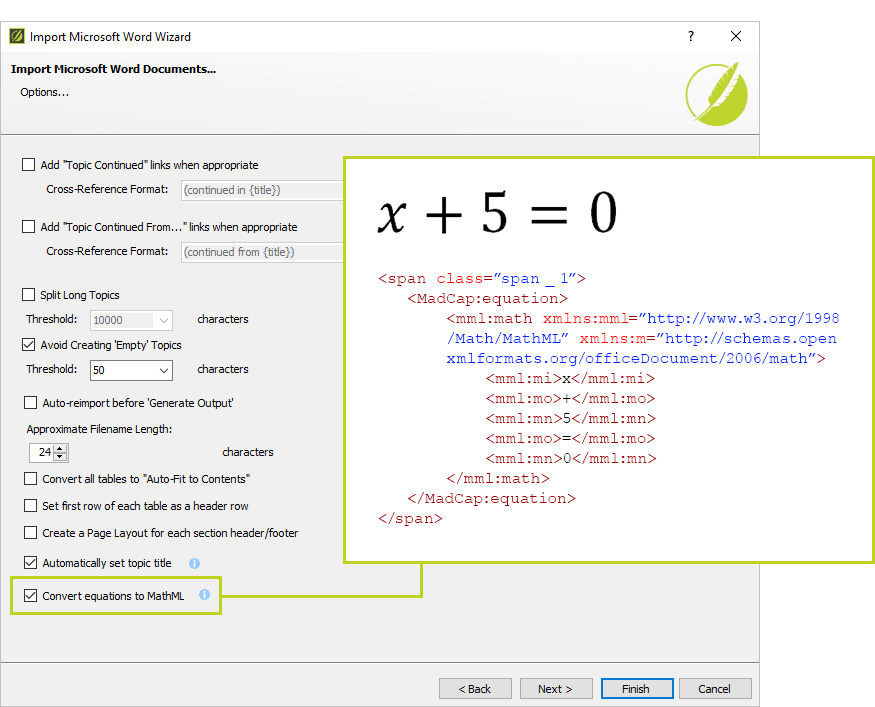
Task: Click the MadCap Flare icon in title bar
Action: [x=17, y=36]
